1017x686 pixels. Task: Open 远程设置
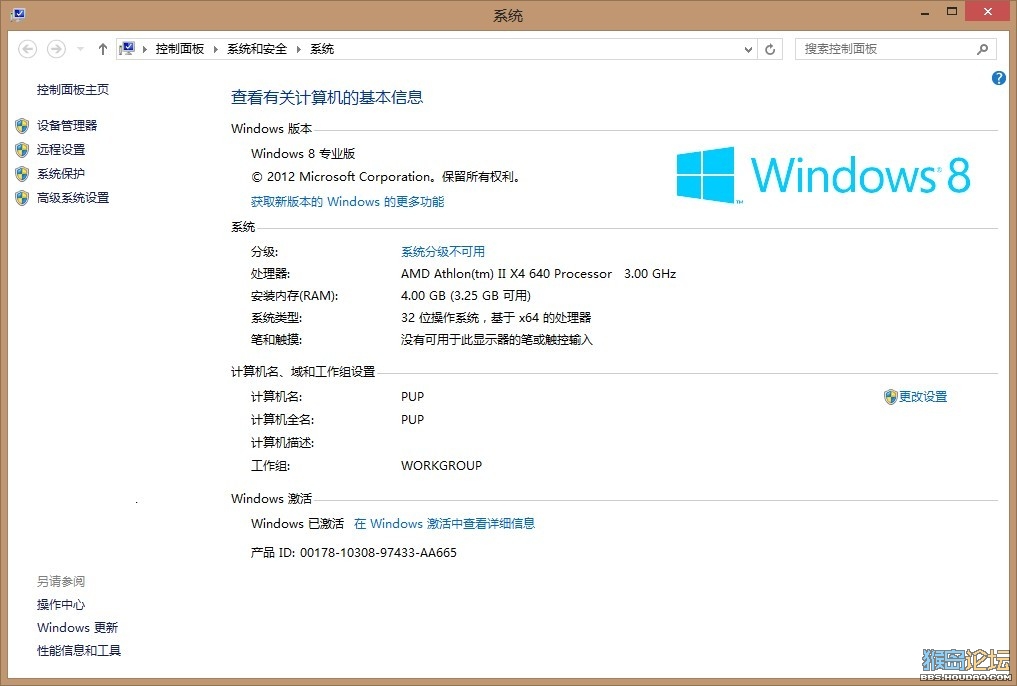click(61, 150)
